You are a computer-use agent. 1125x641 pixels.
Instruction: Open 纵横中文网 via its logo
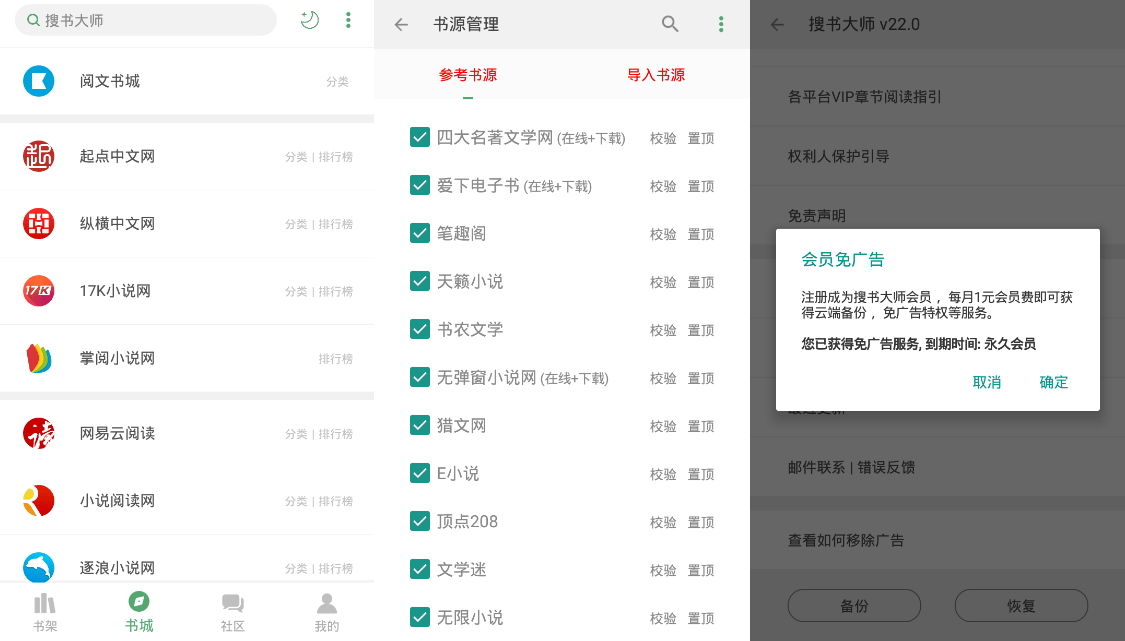click(x=38, y=223)
